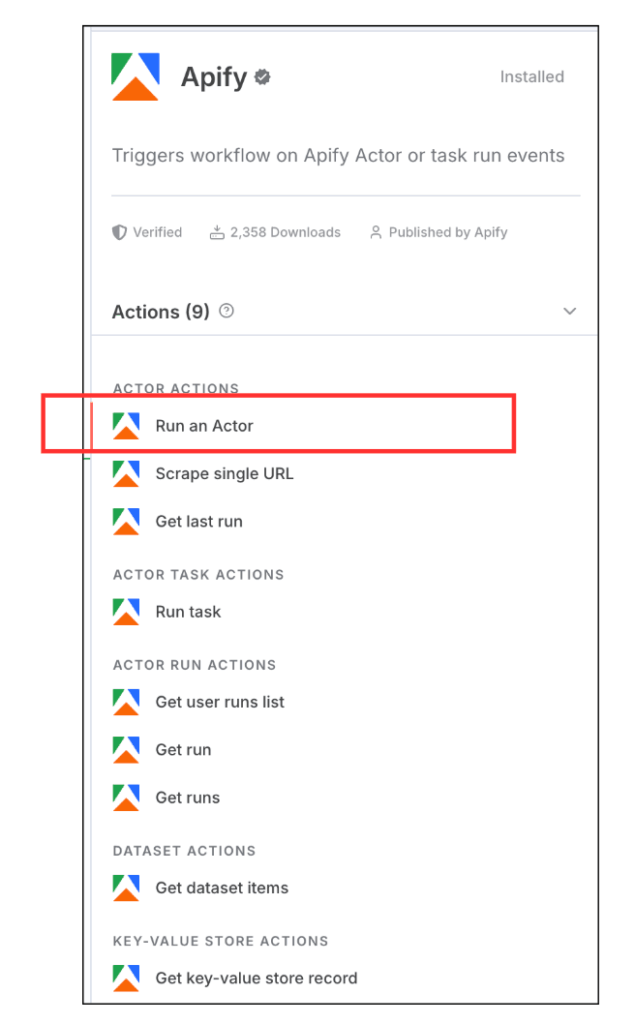
Task: Click the large Apify logo in header
Action: click(136, 77)
